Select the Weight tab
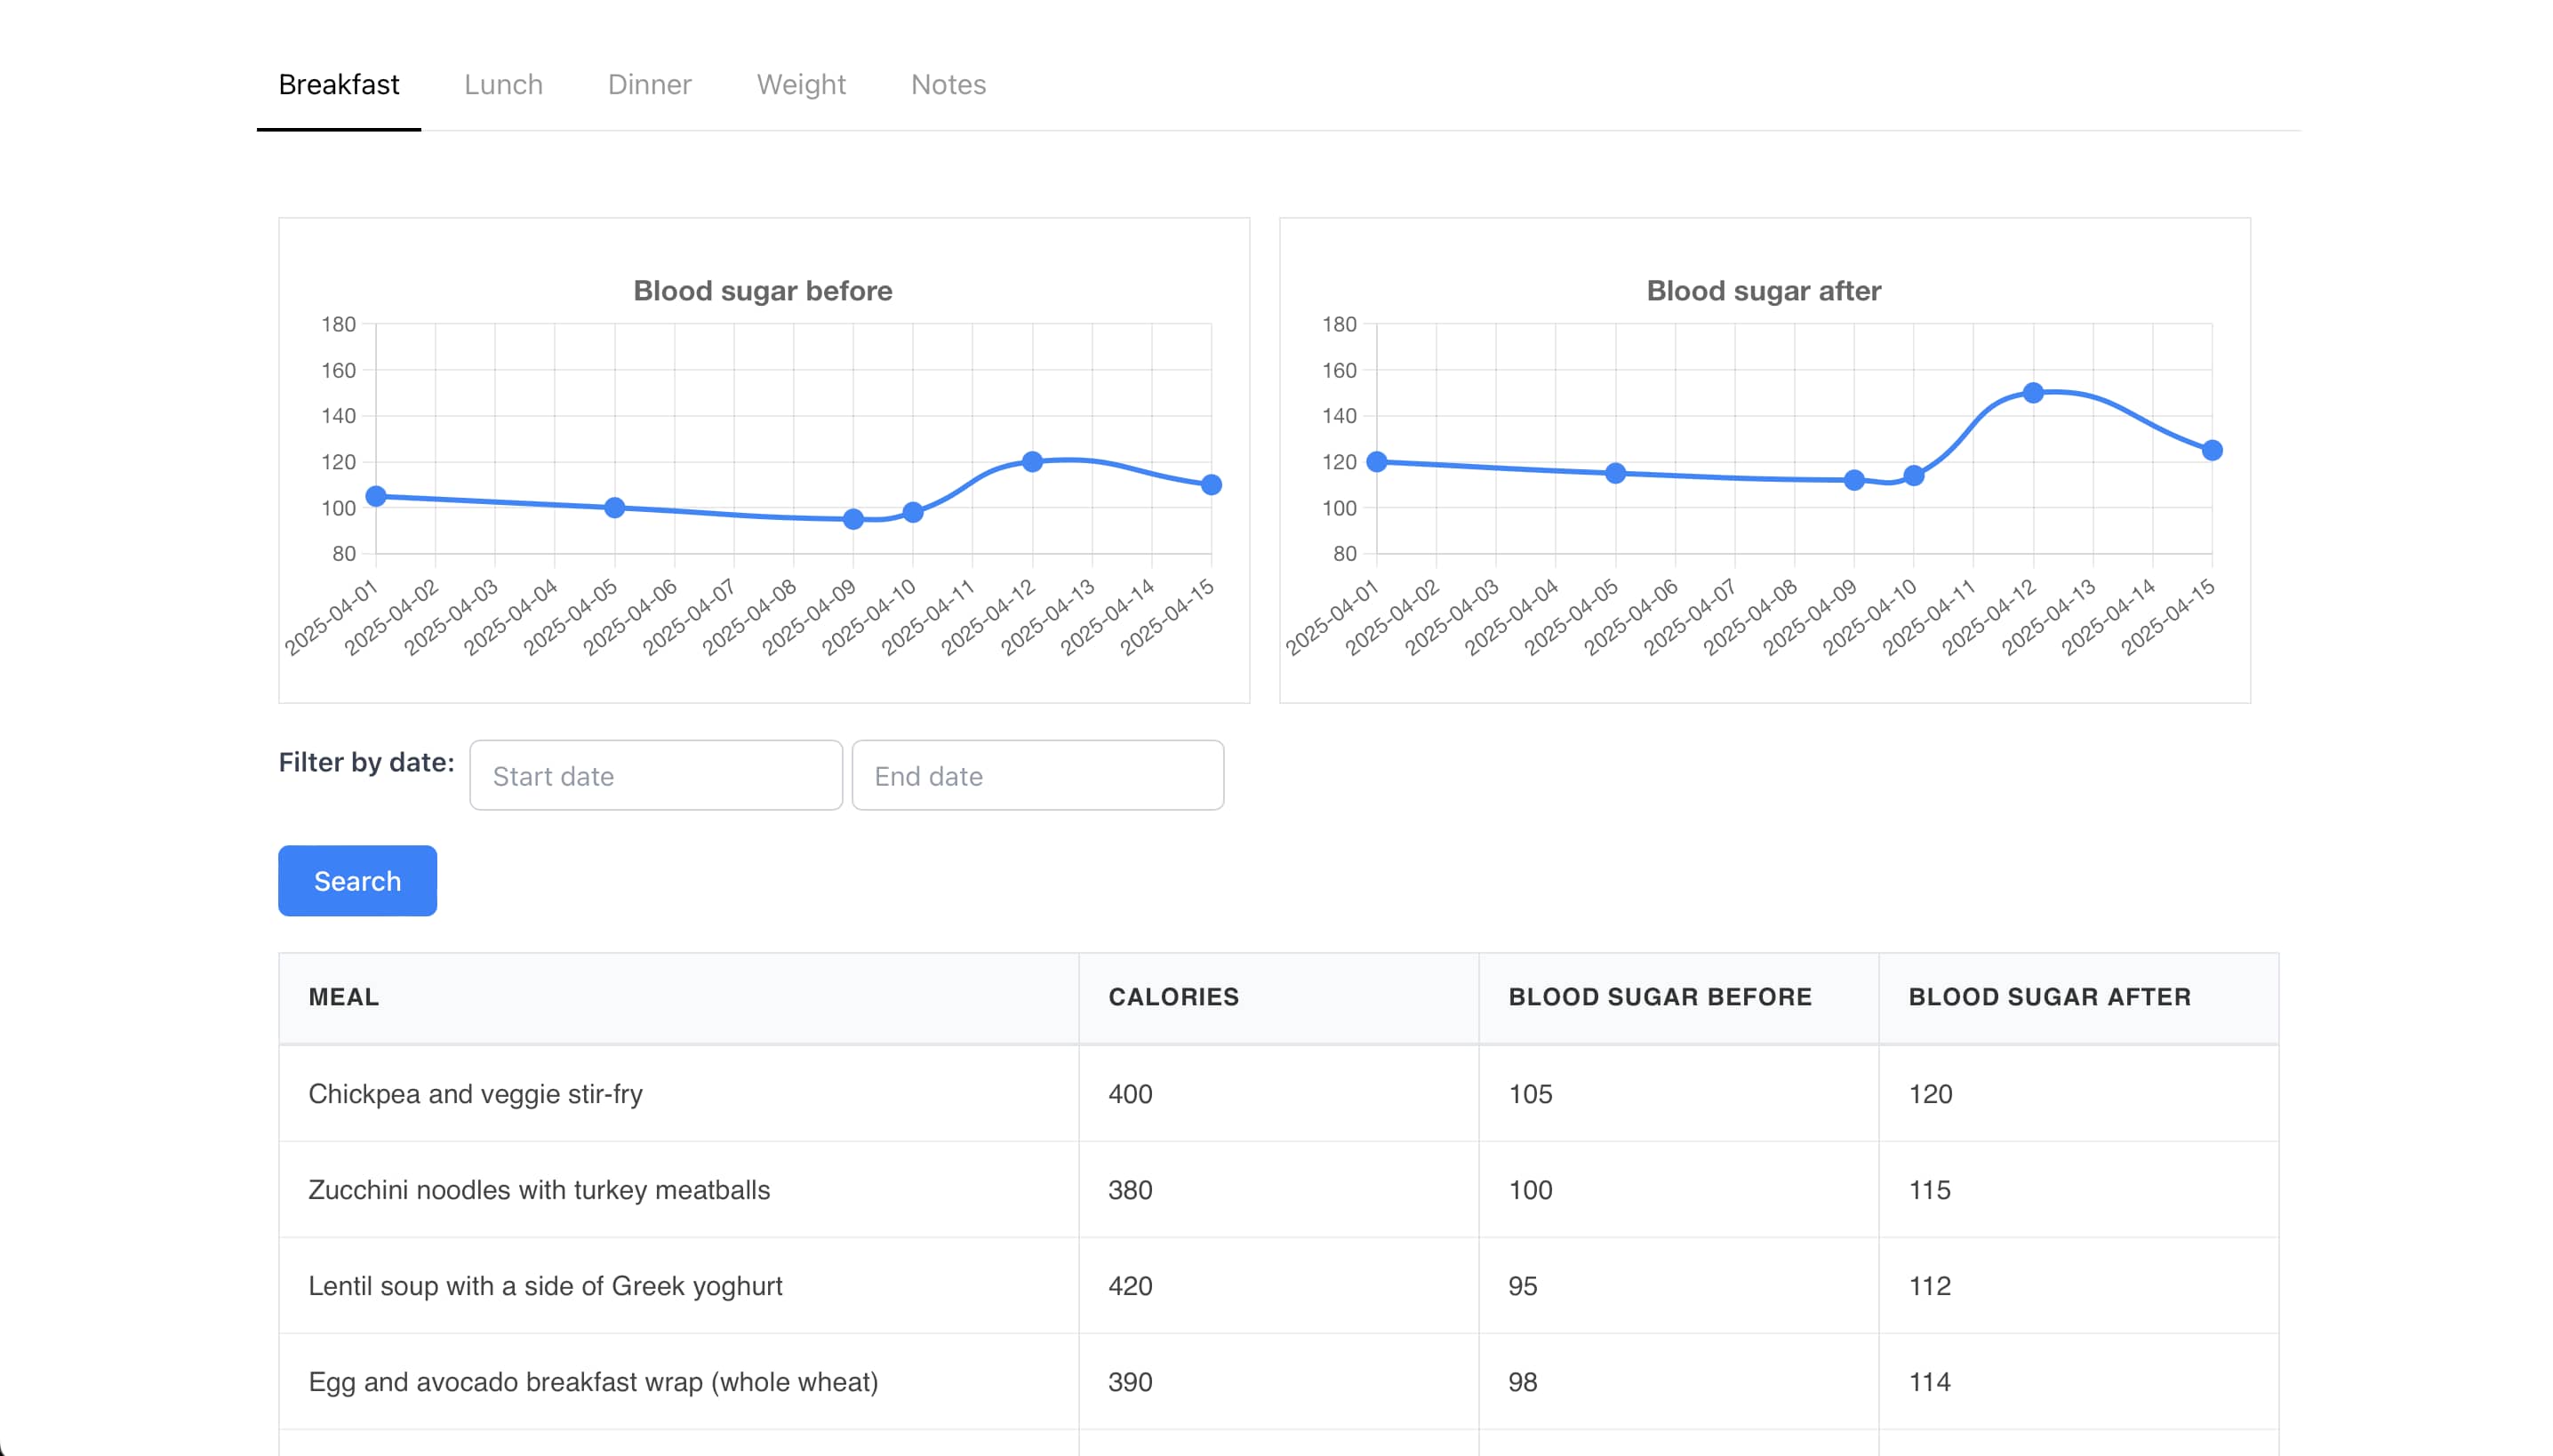 [x=801, y=85]
